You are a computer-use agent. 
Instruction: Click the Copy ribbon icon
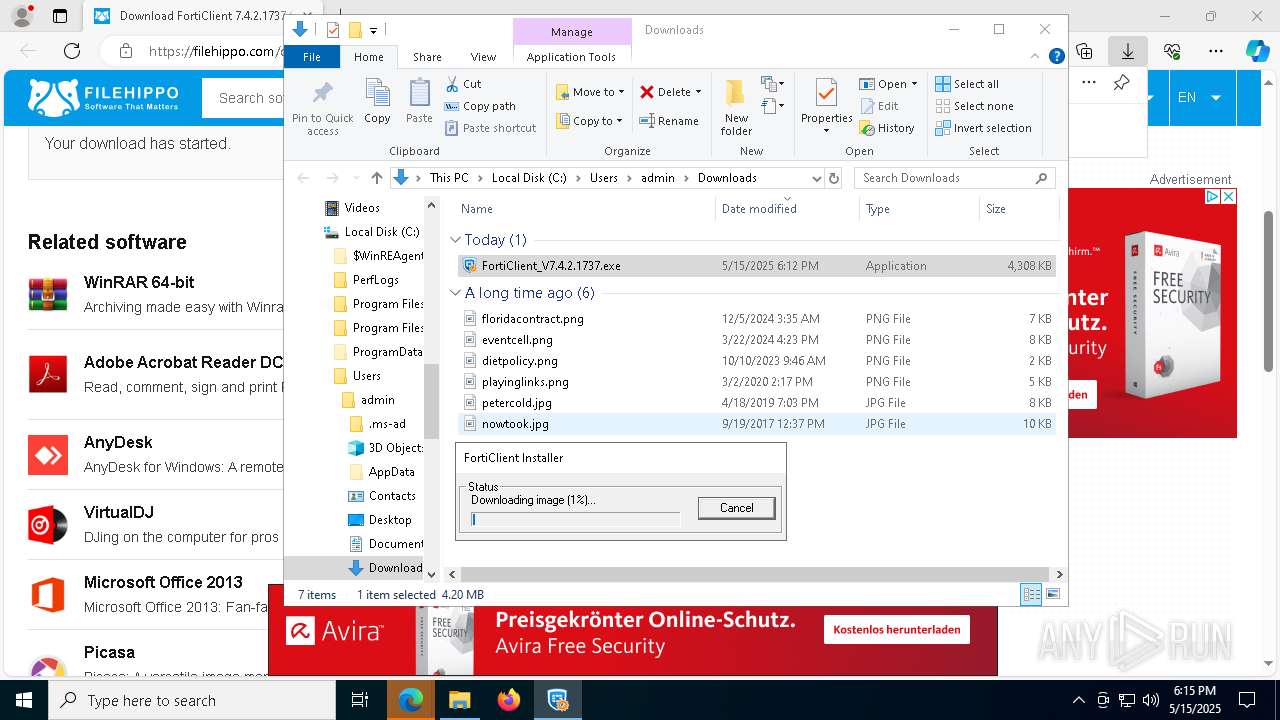(377, 101)
